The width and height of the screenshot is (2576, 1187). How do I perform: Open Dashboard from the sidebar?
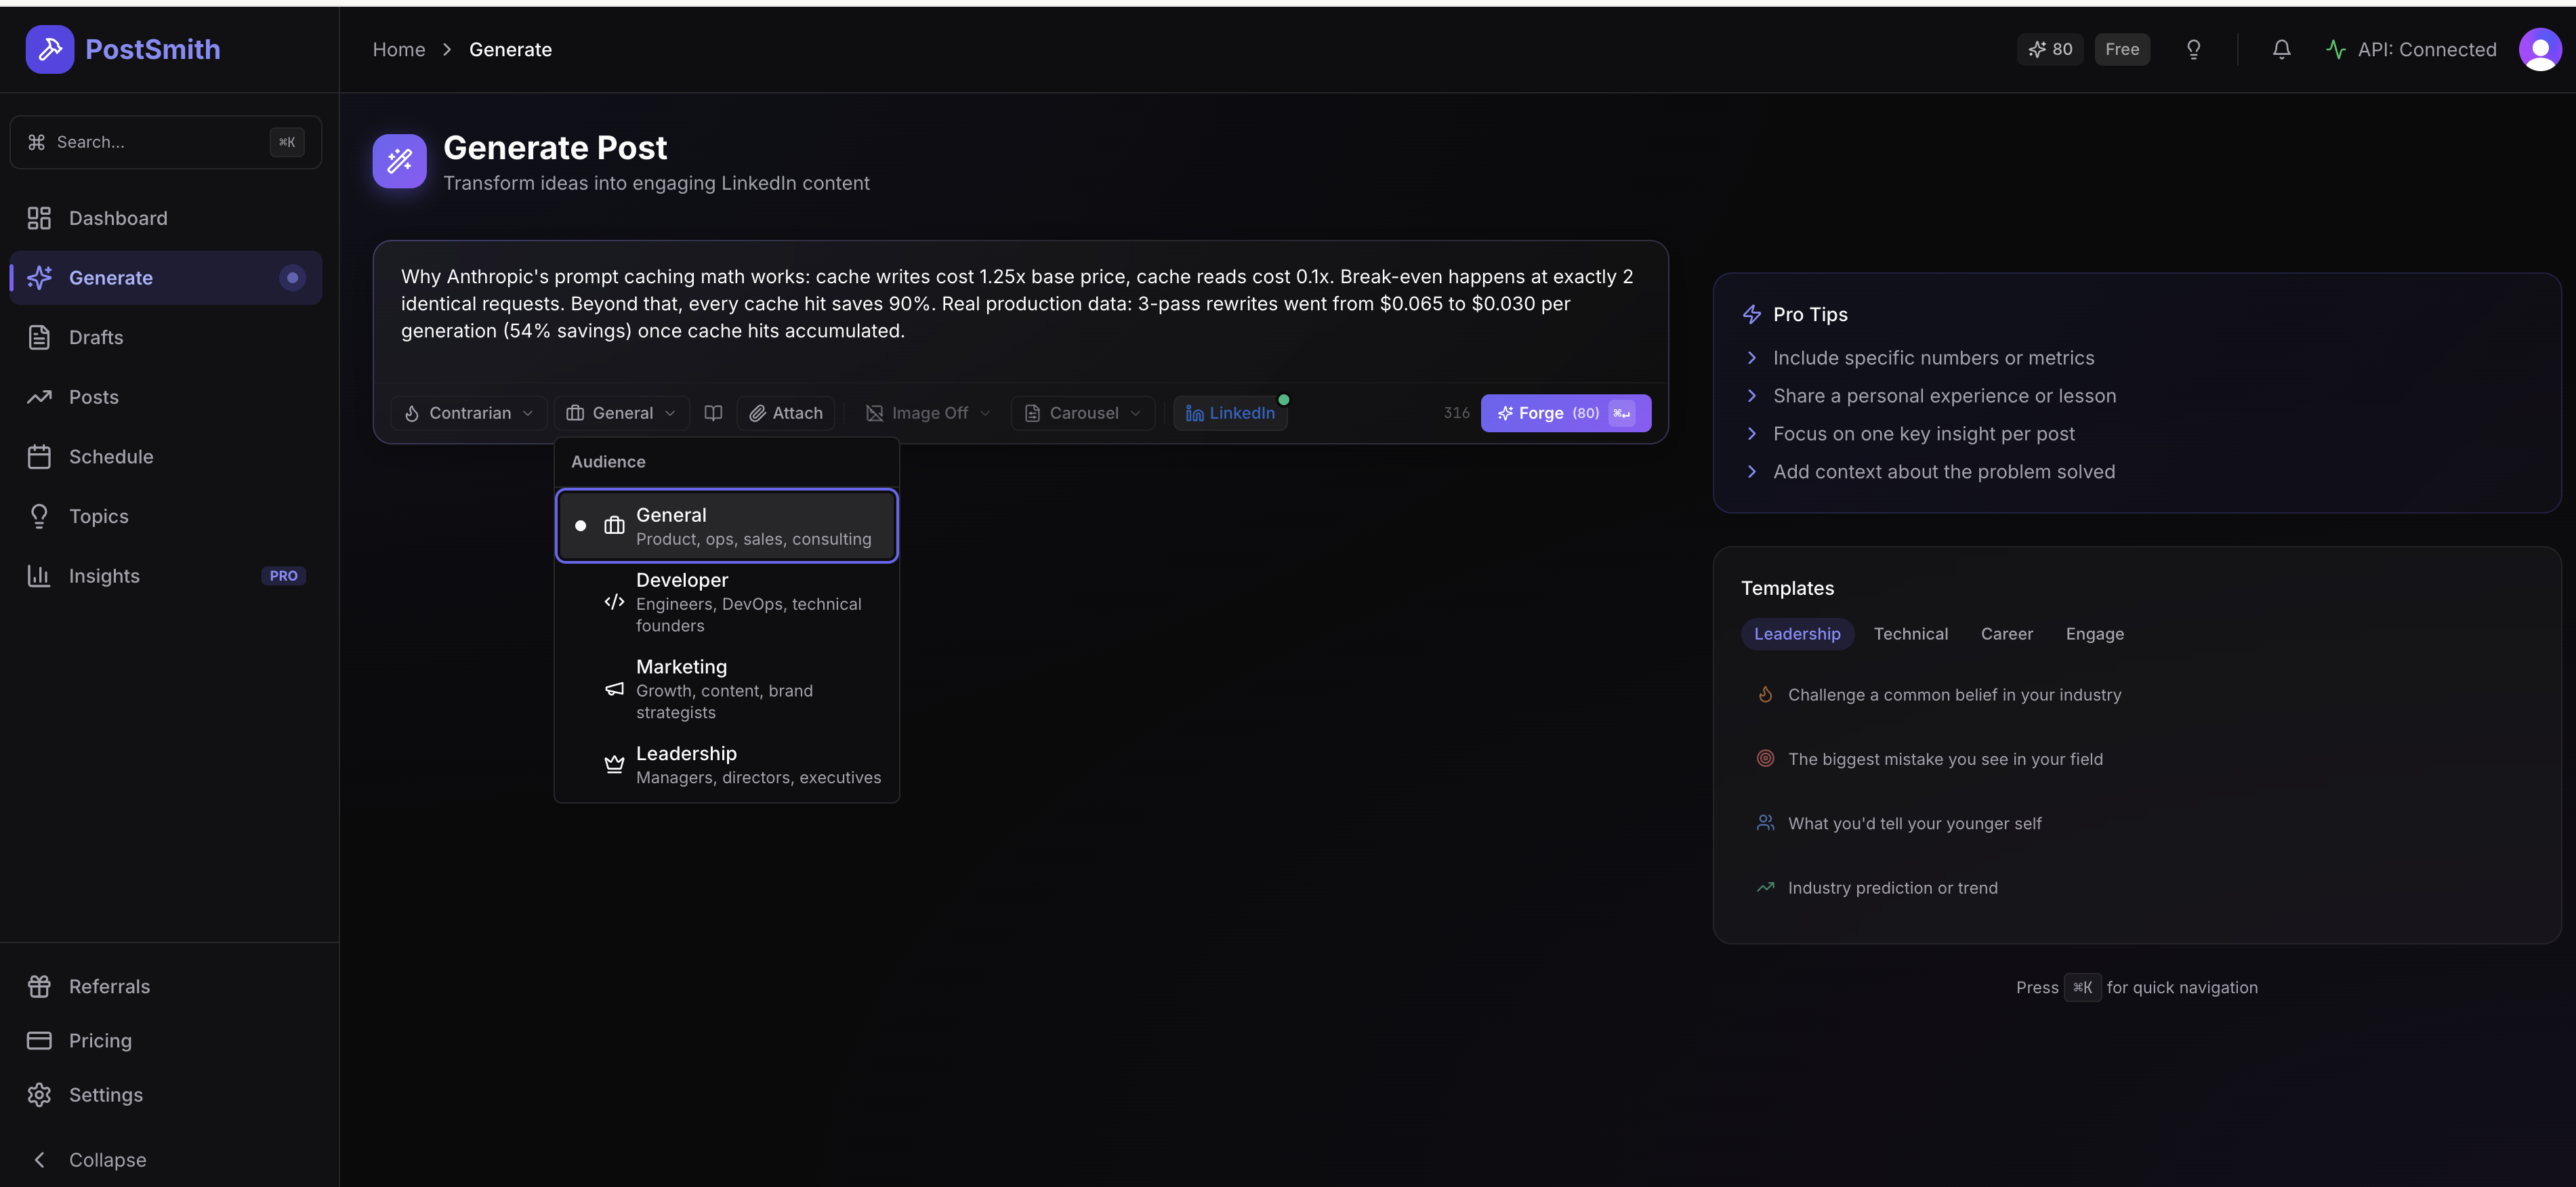[x=118, y=218]
